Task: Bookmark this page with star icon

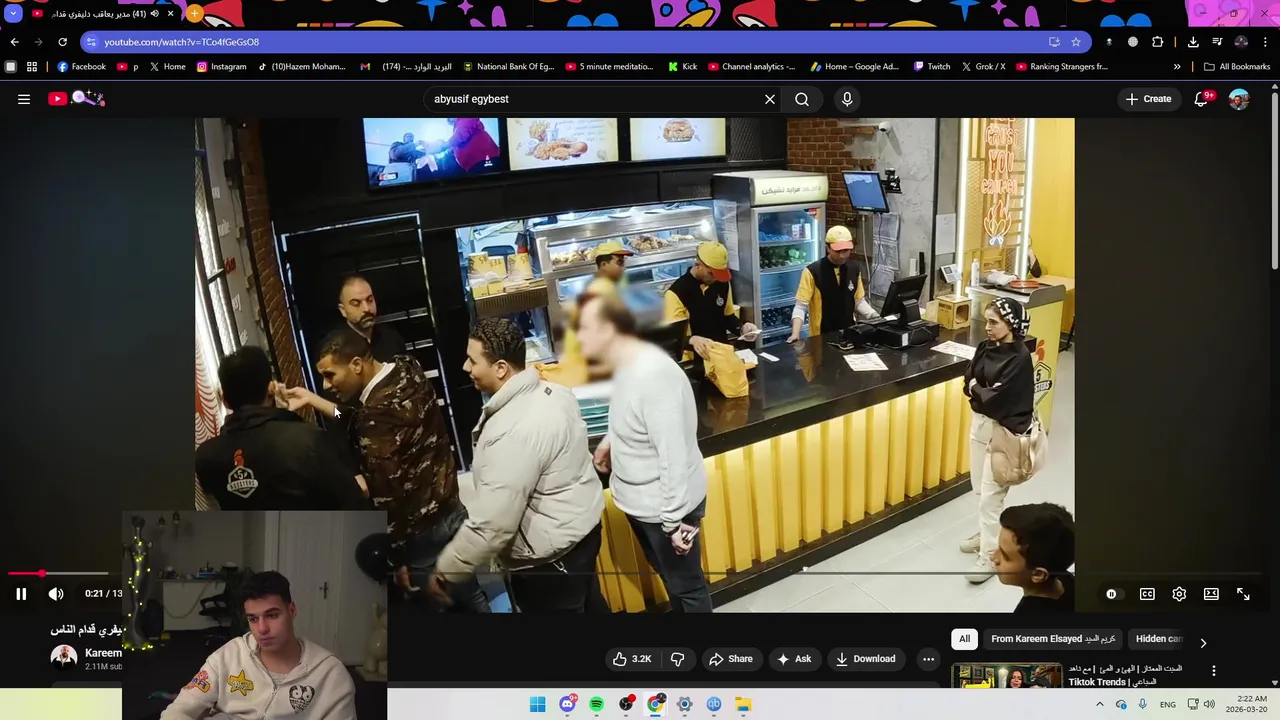Action: 1076,42
